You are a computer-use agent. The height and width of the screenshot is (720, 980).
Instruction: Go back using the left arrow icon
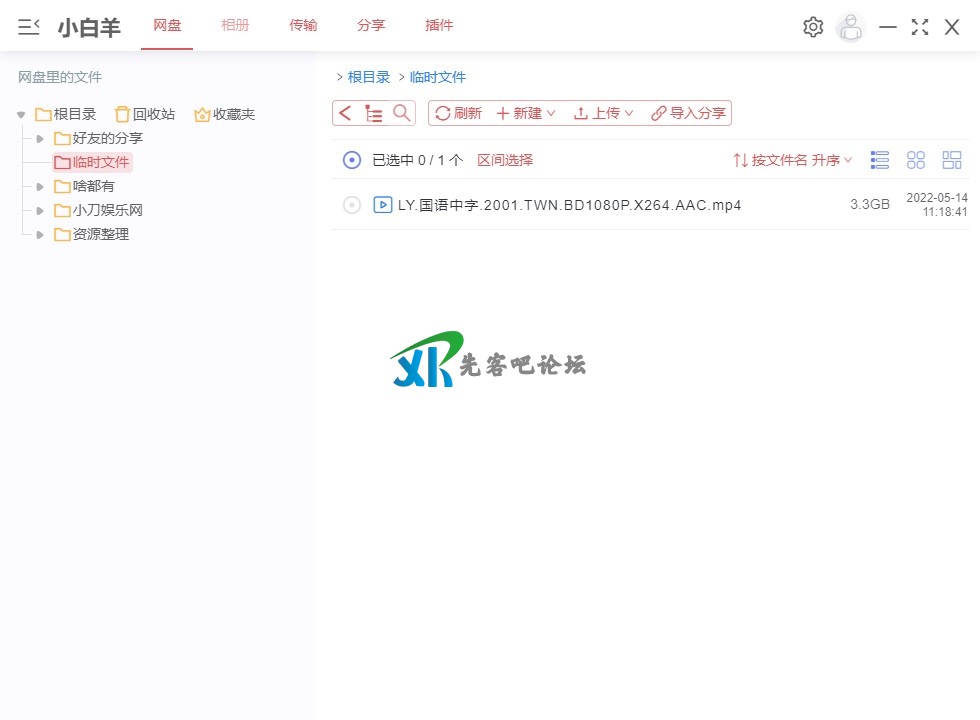346,113
